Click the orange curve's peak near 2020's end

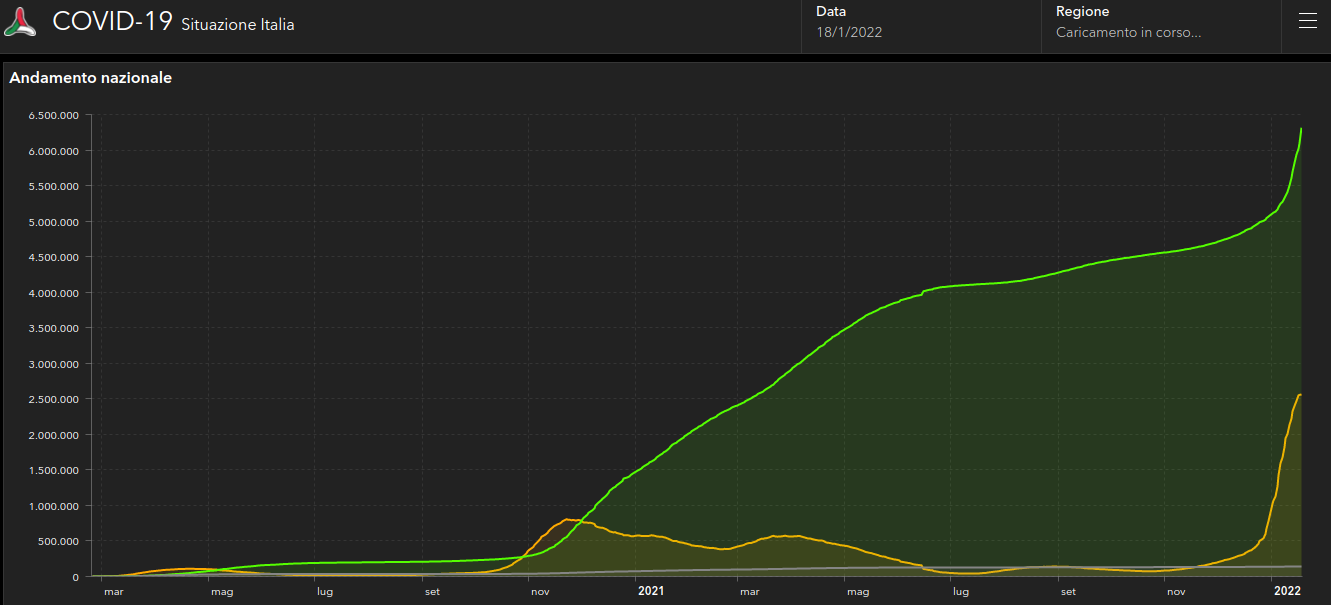(x=568, y=519)
